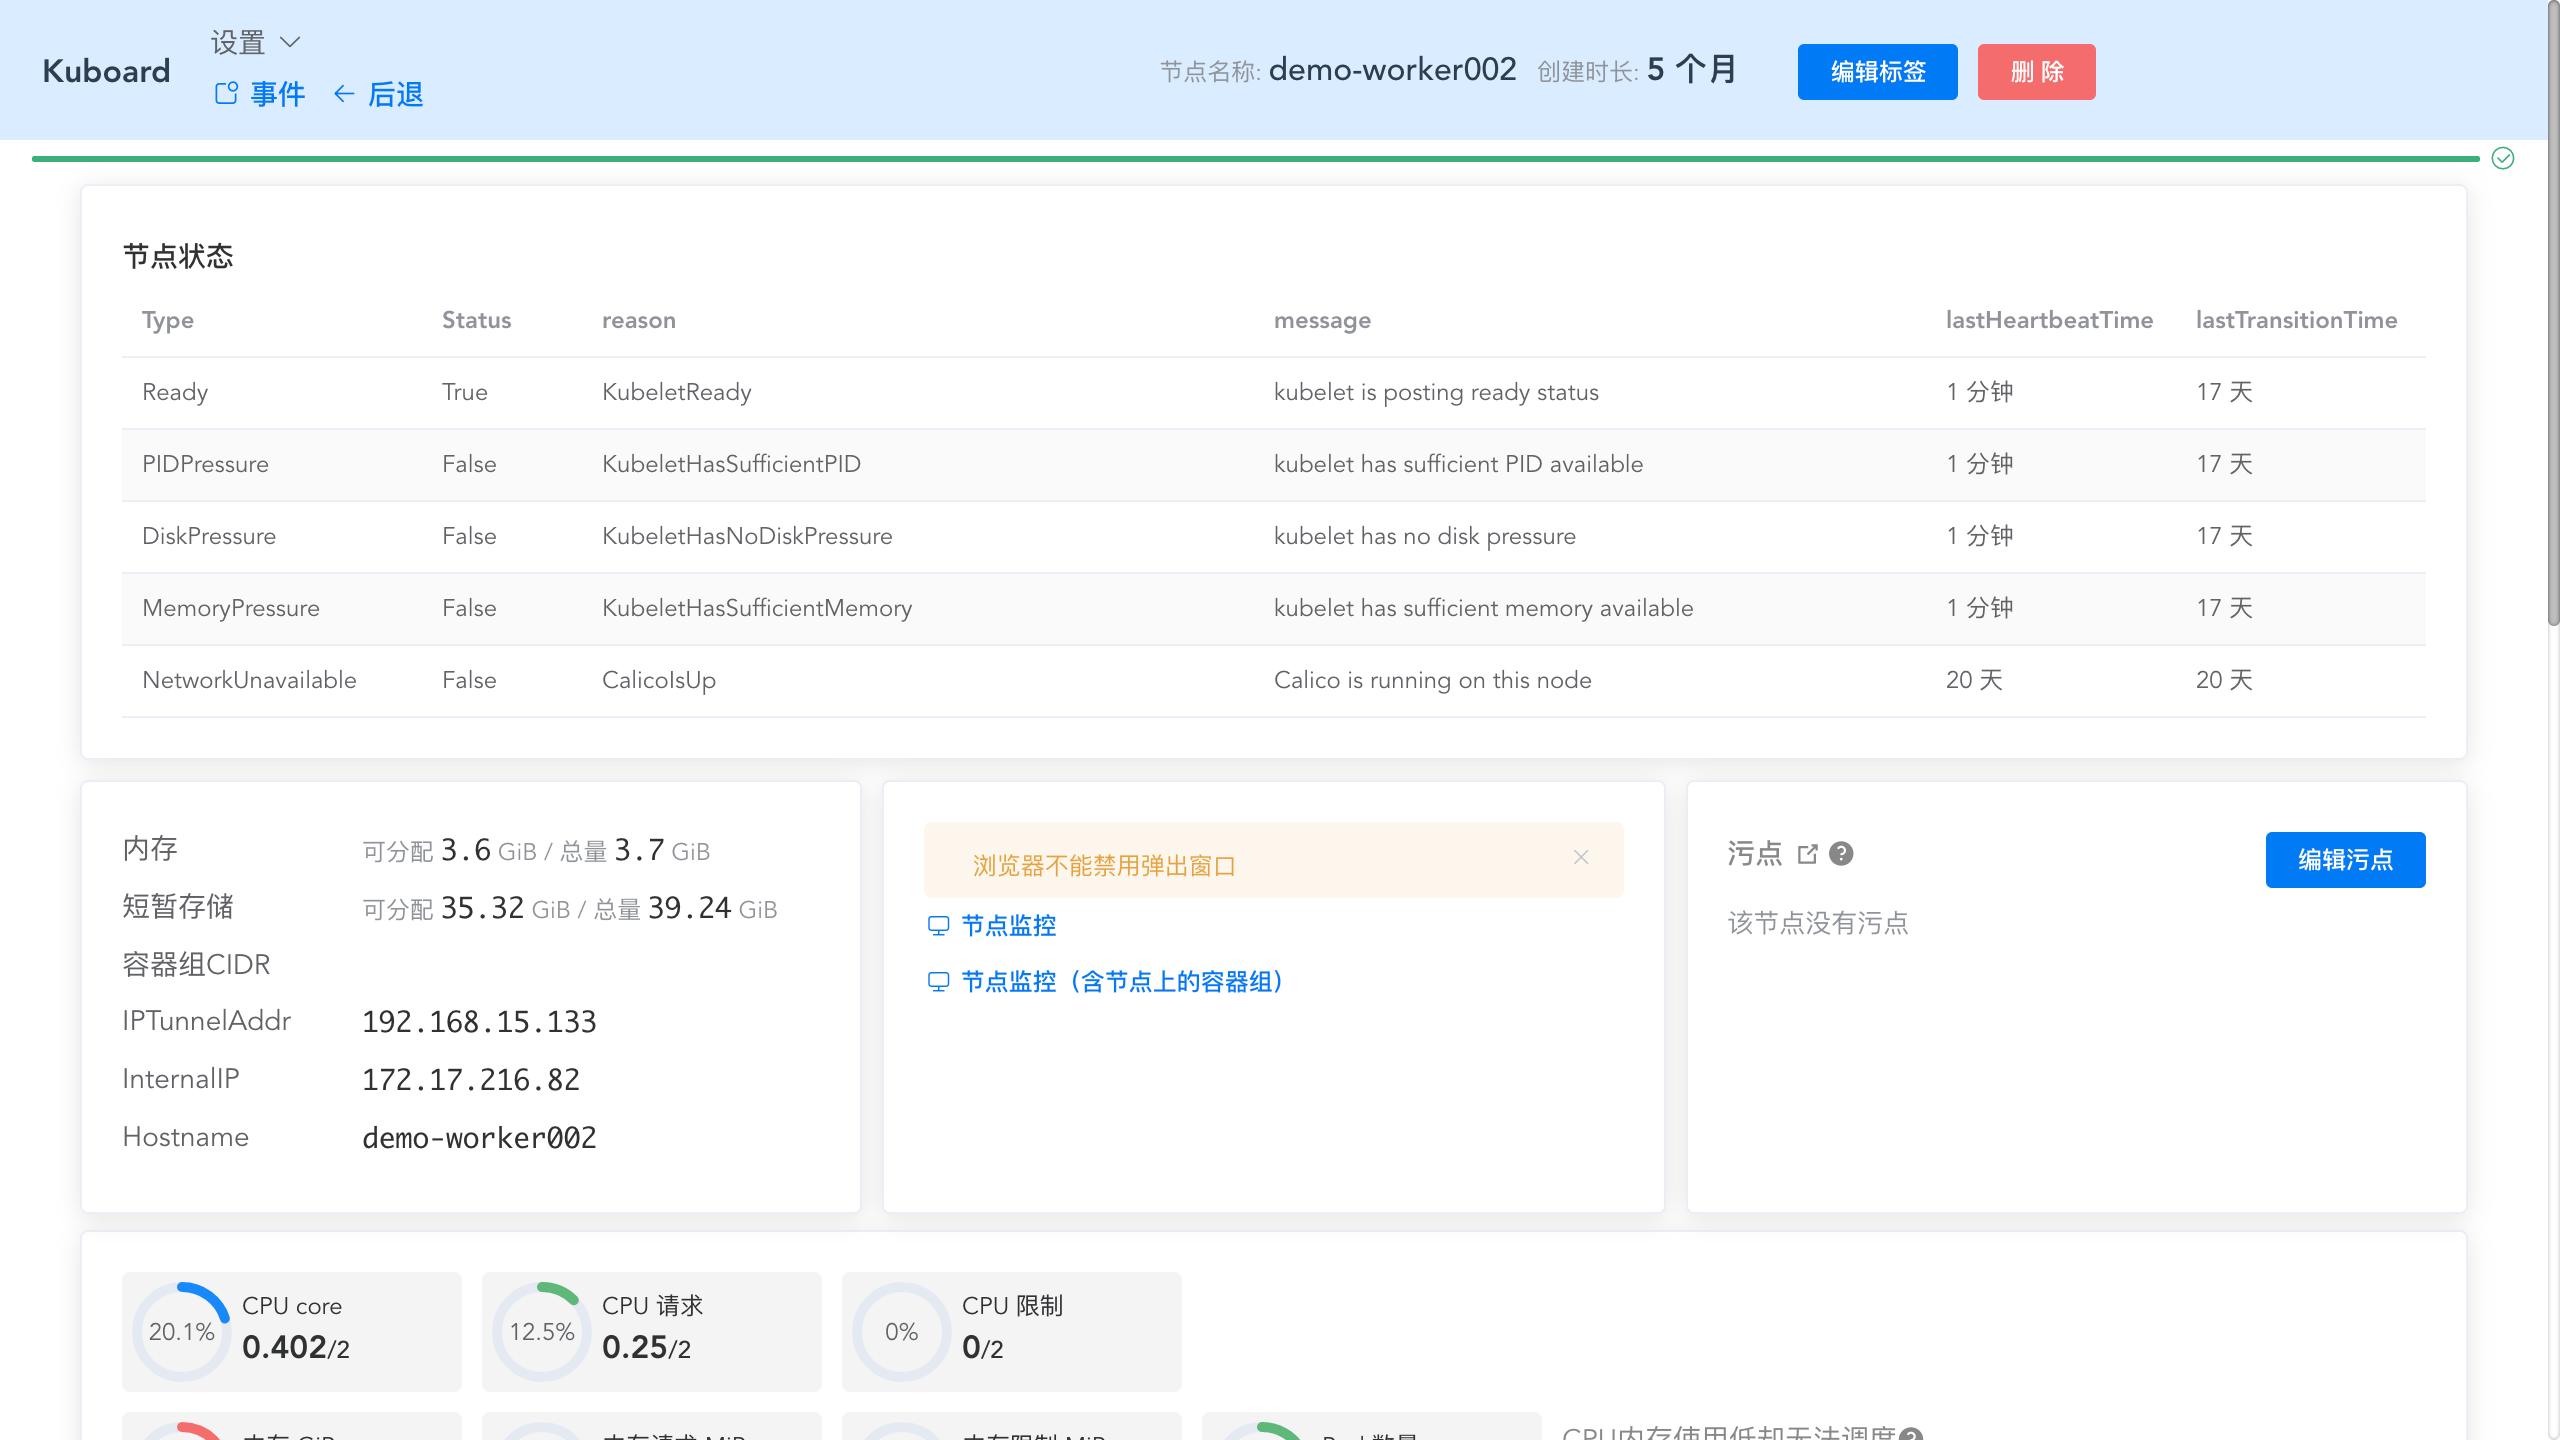
Task: Click the KubeletHasSufficientMemory reason cell
Action: 757,608
